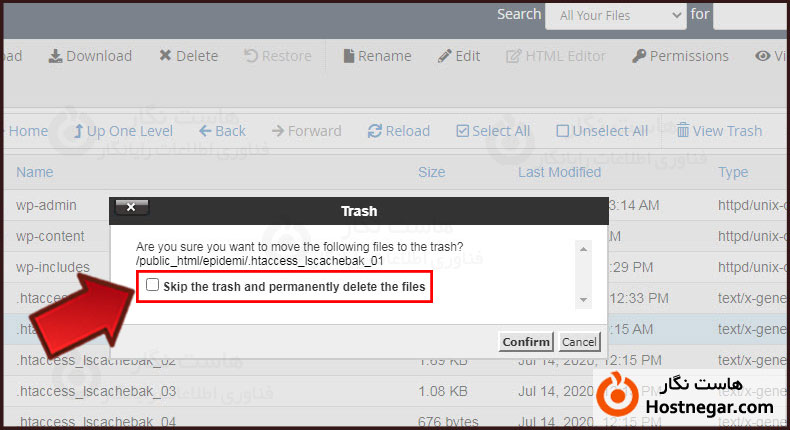Close Trash dialog with title bar button
The image size is (790, 430).
click(x=132, y=209)
